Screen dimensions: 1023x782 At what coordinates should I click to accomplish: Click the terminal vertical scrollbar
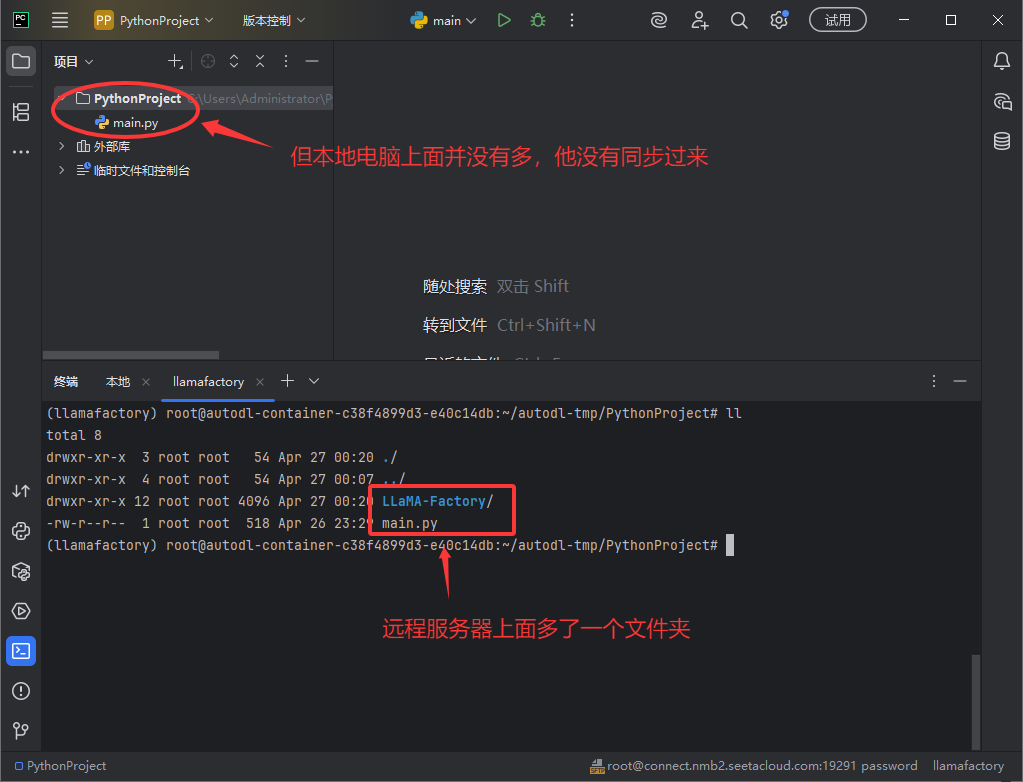point(976,702)
